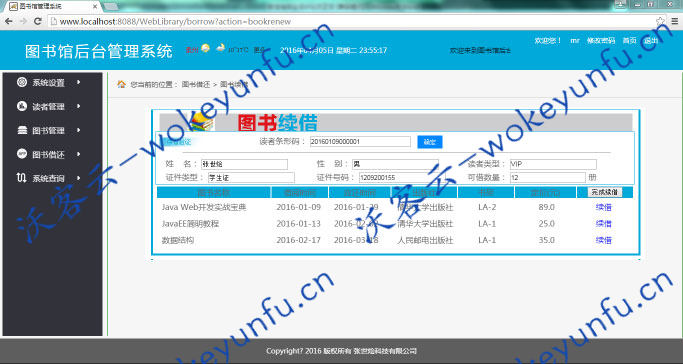Click the browser address bar URL
683x364 pixels.
tap(175, 21)
